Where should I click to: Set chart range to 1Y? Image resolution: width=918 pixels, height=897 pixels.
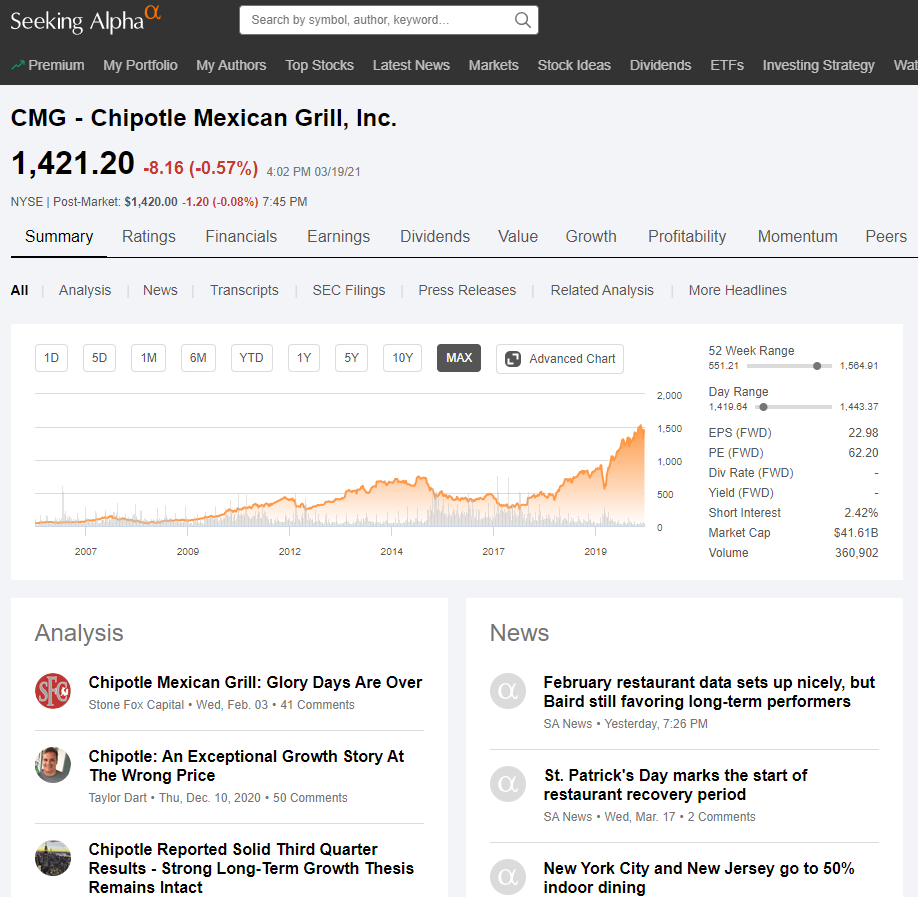coord(304,358)
